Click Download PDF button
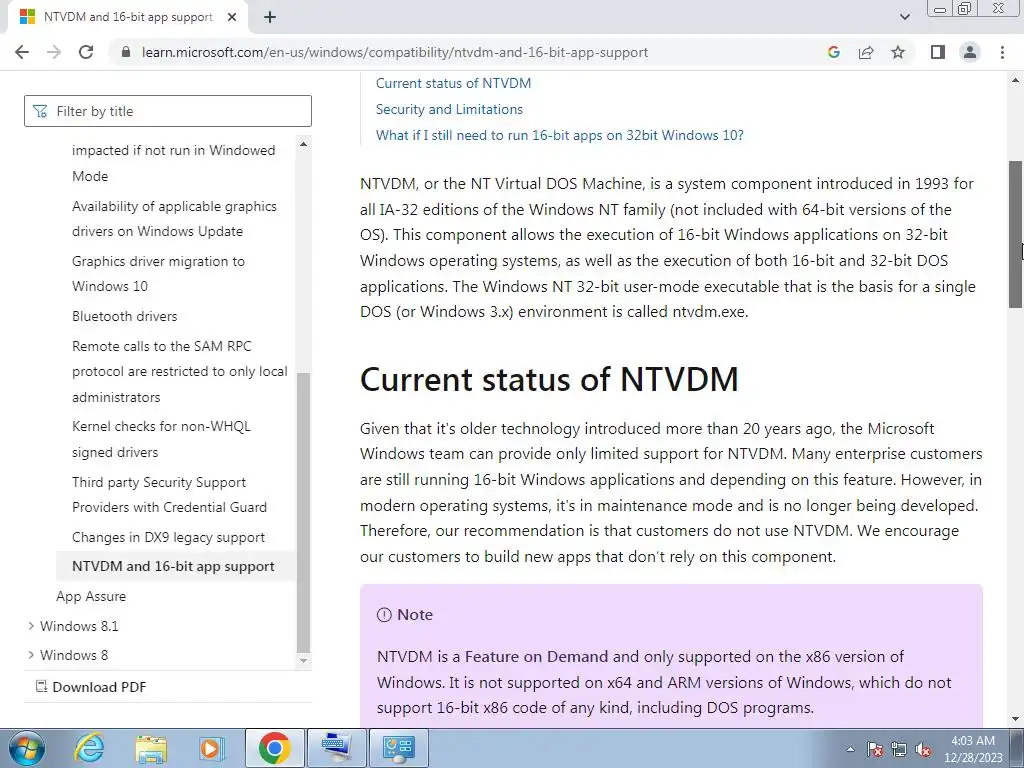Screen dimensions: 1024x768 (91, 687)
